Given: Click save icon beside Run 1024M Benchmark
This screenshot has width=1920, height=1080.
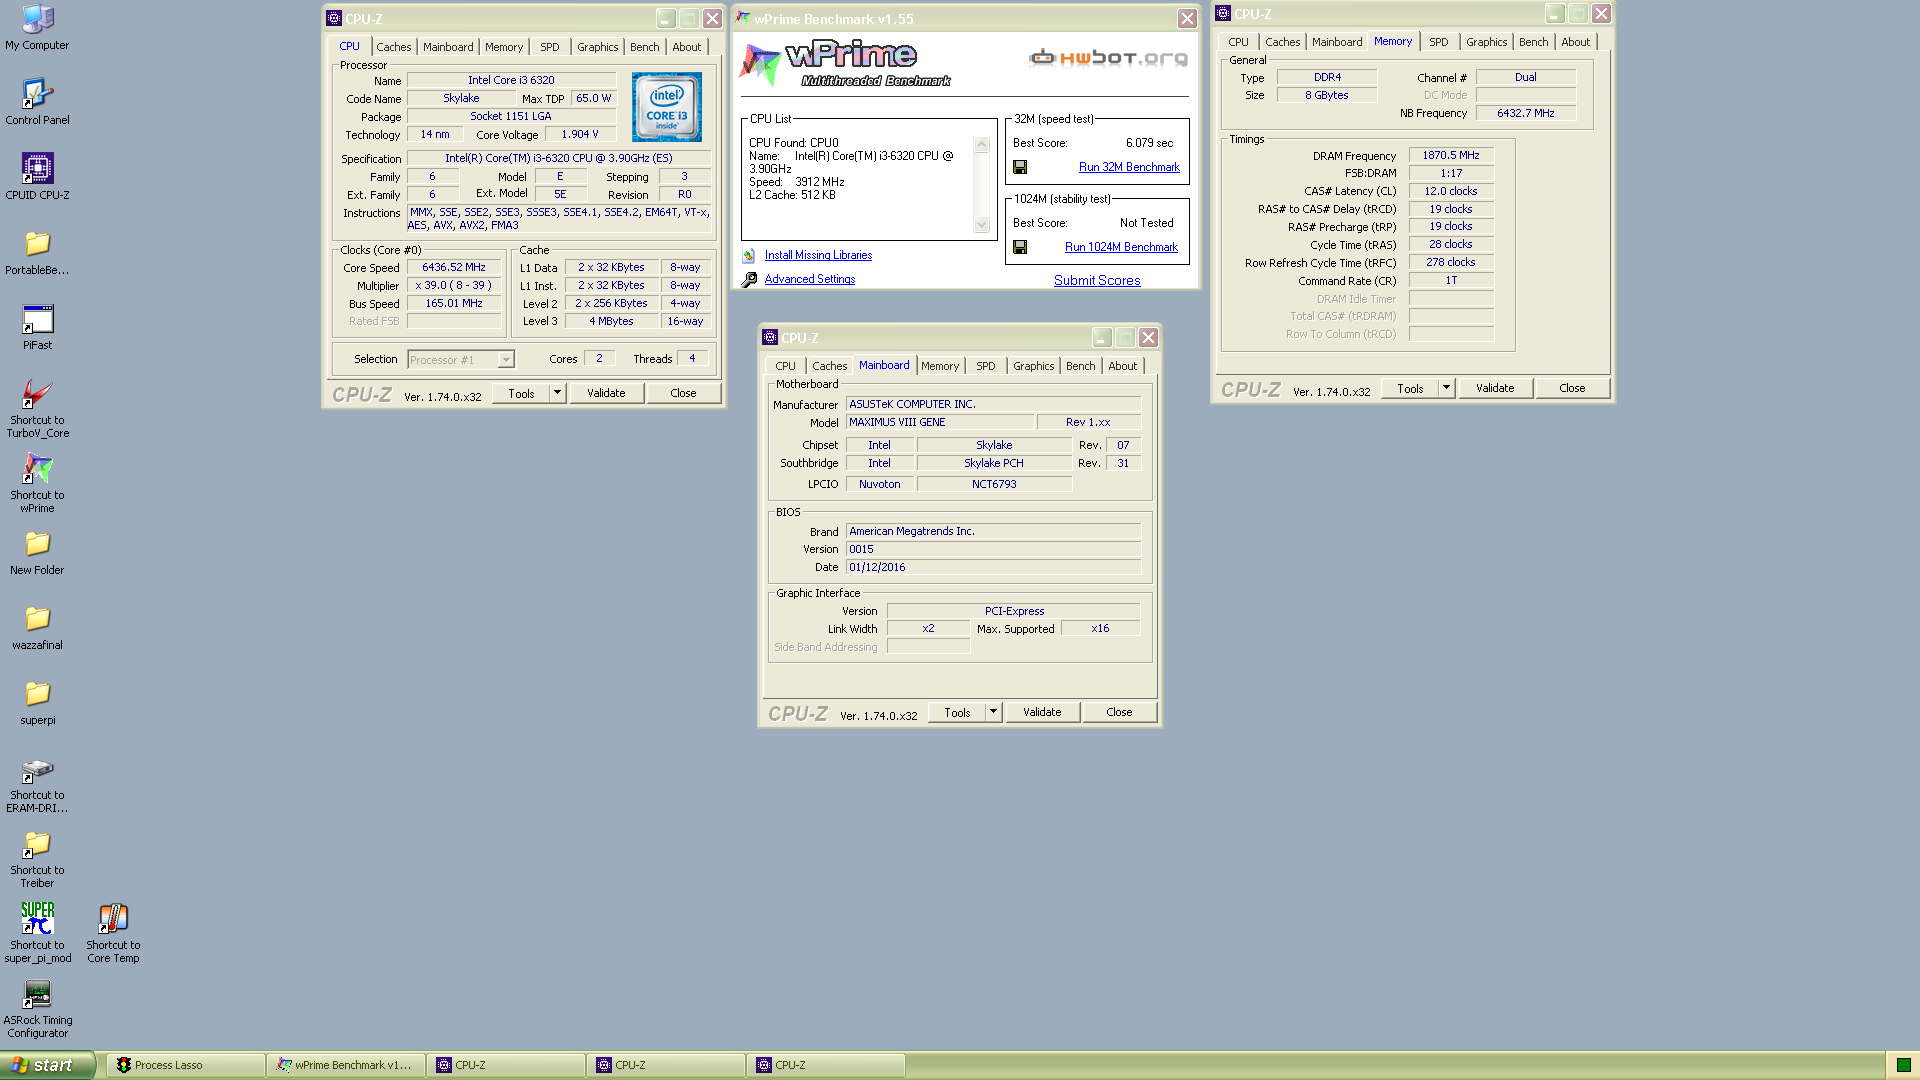Looking at the screenshot, I should [x=1020, y=247].
